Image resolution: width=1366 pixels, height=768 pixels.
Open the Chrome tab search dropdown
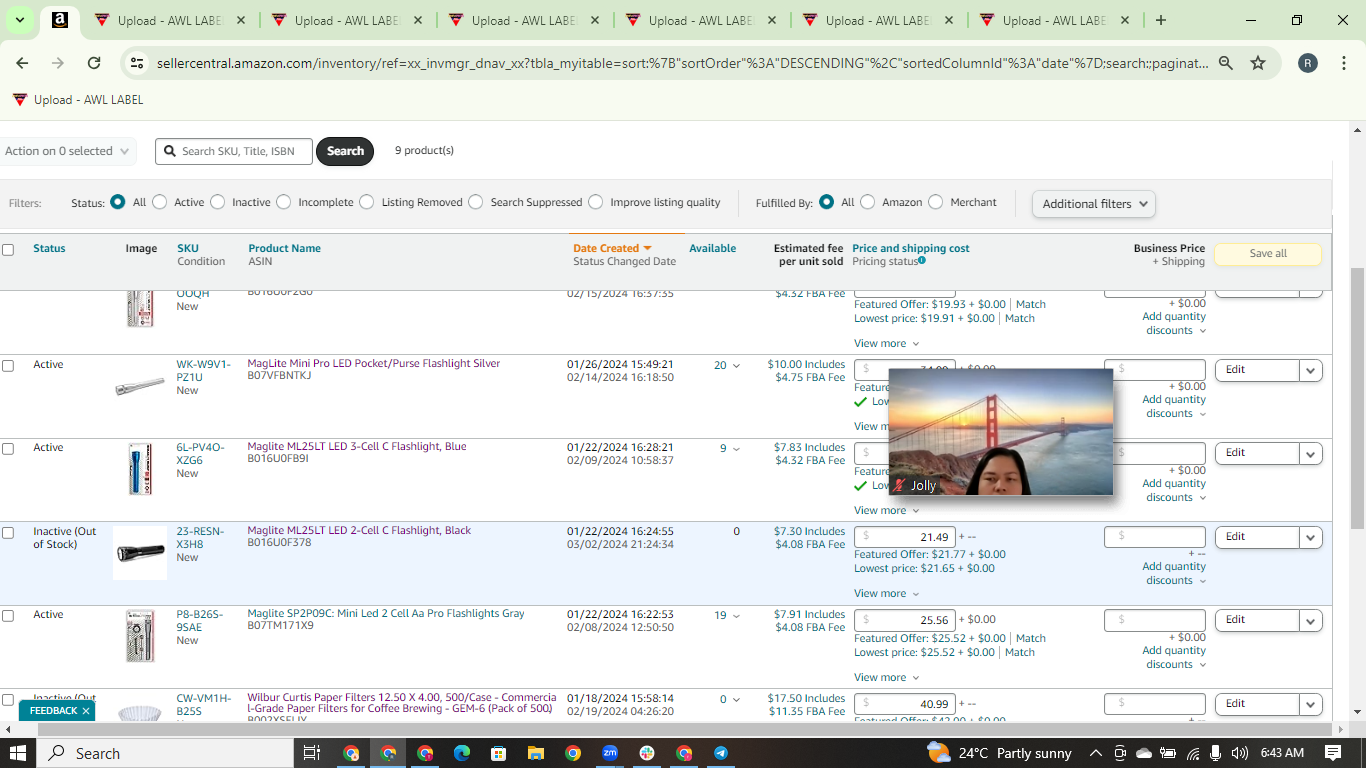(20, 20)
